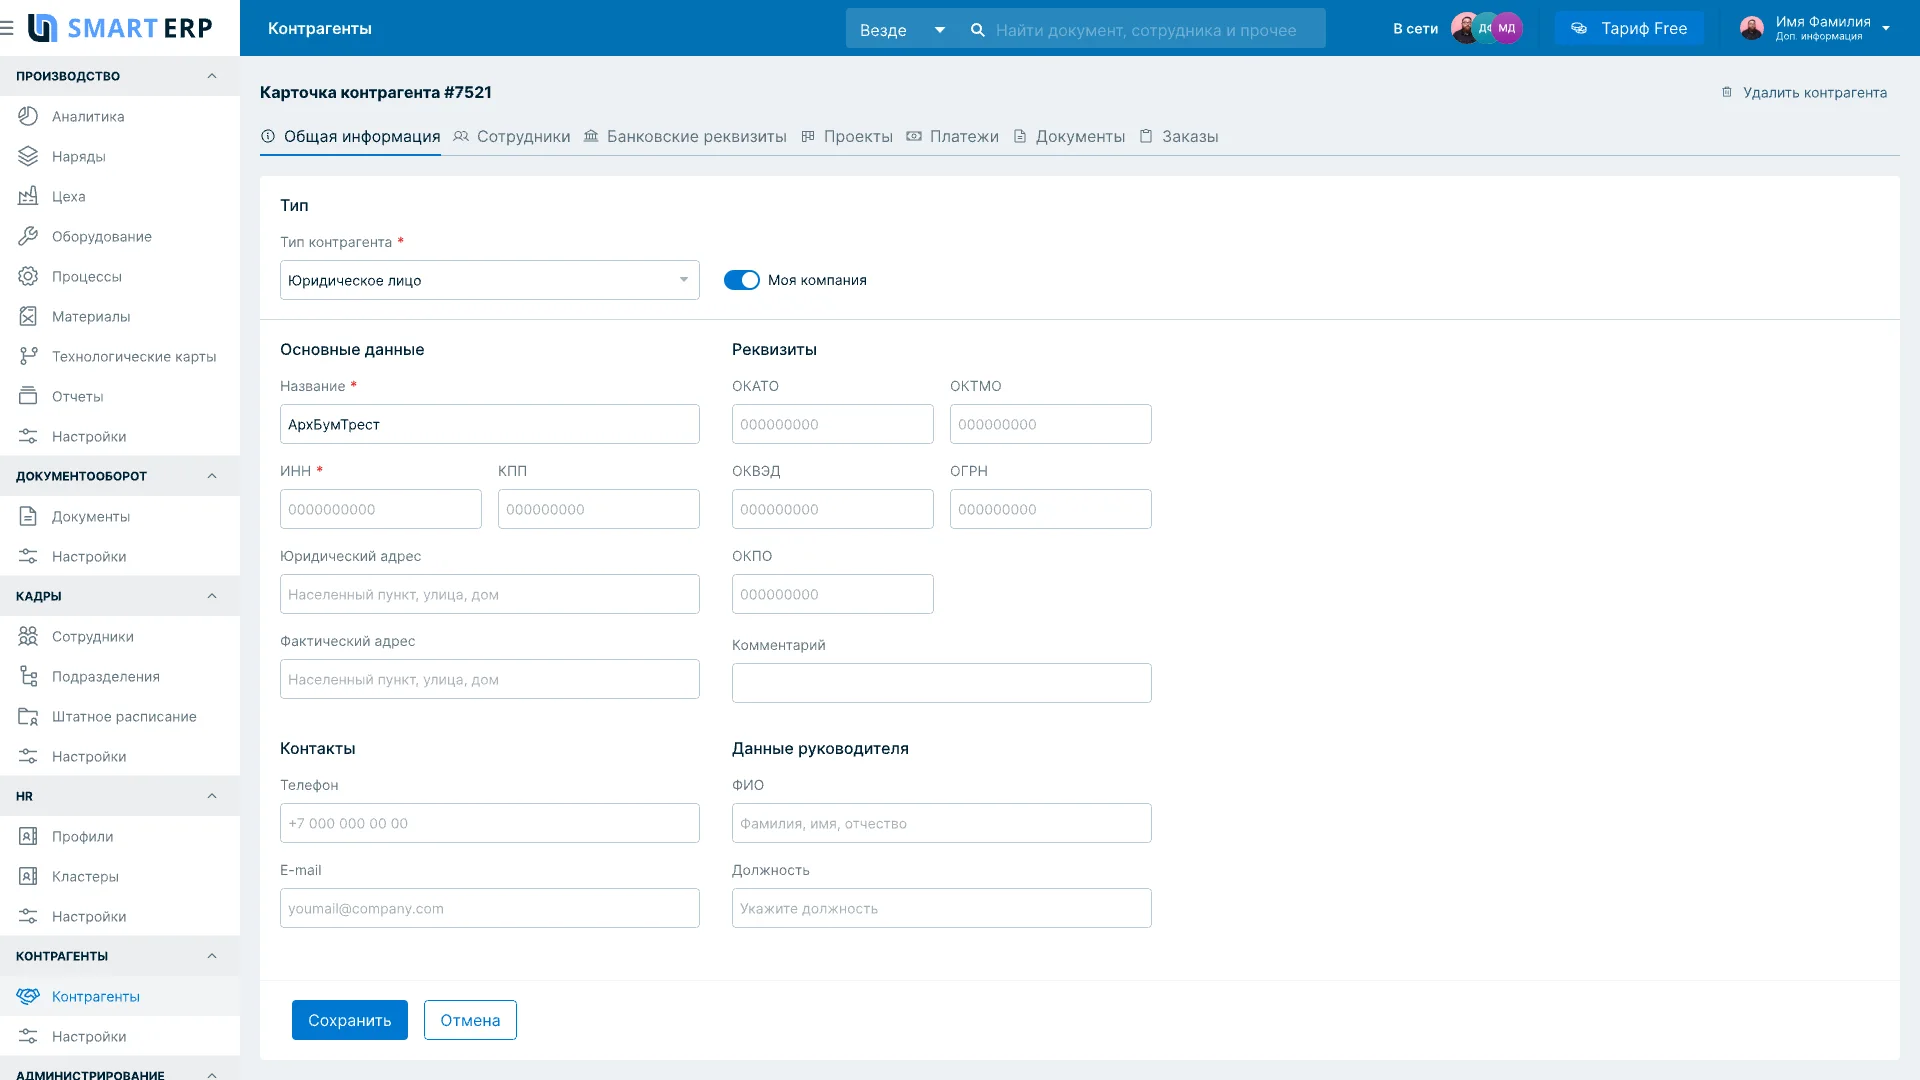Image resolution: width=1920 pixels, height=1080 pixels.
Task: Expand the user profile menu arrow
Action: [x=1886, y=28]
